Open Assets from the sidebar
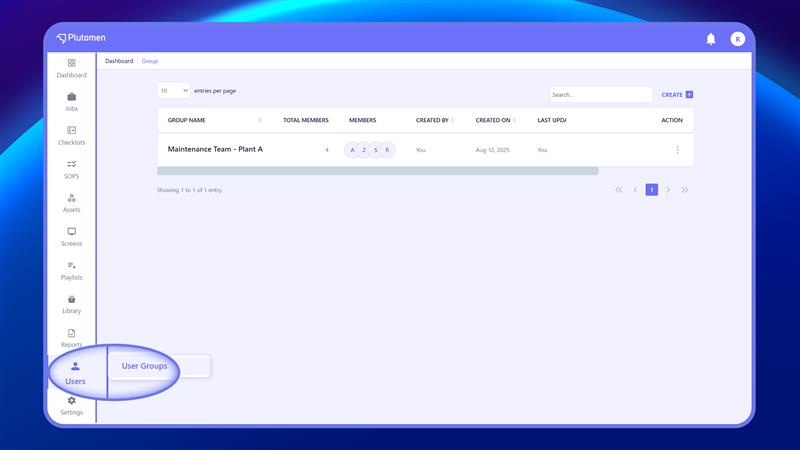Viewport: 800px width, 450px height. click(x=71, y=203)
